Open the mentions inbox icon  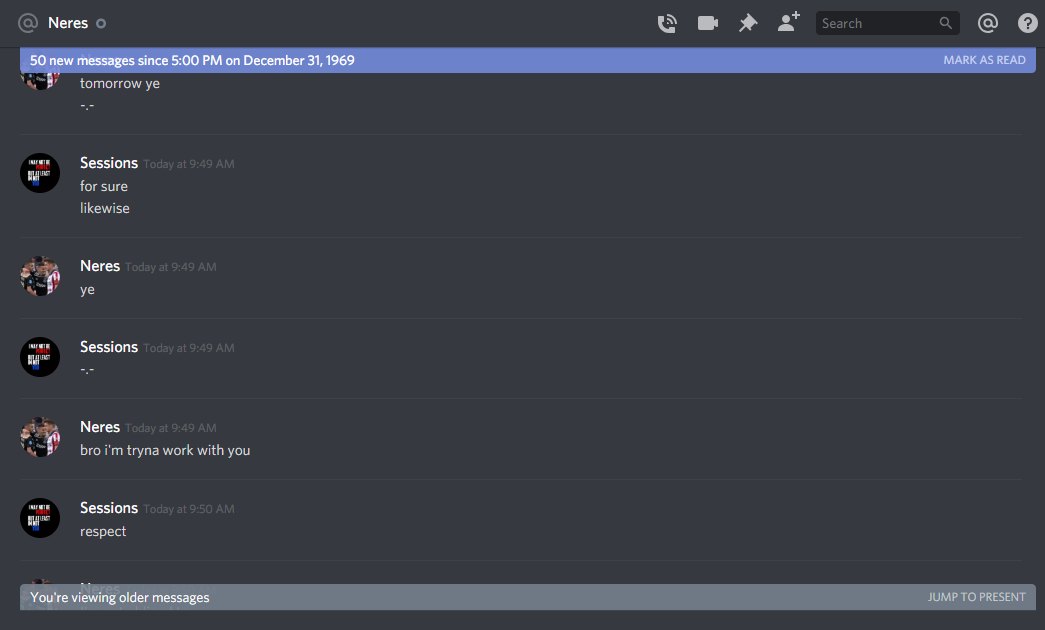(x=987, y=23)
